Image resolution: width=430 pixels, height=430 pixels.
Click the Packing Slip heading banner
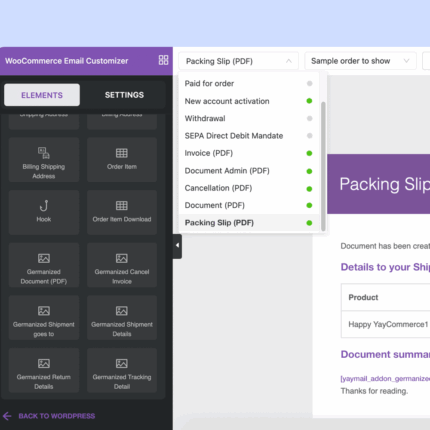tap(379, 184)
